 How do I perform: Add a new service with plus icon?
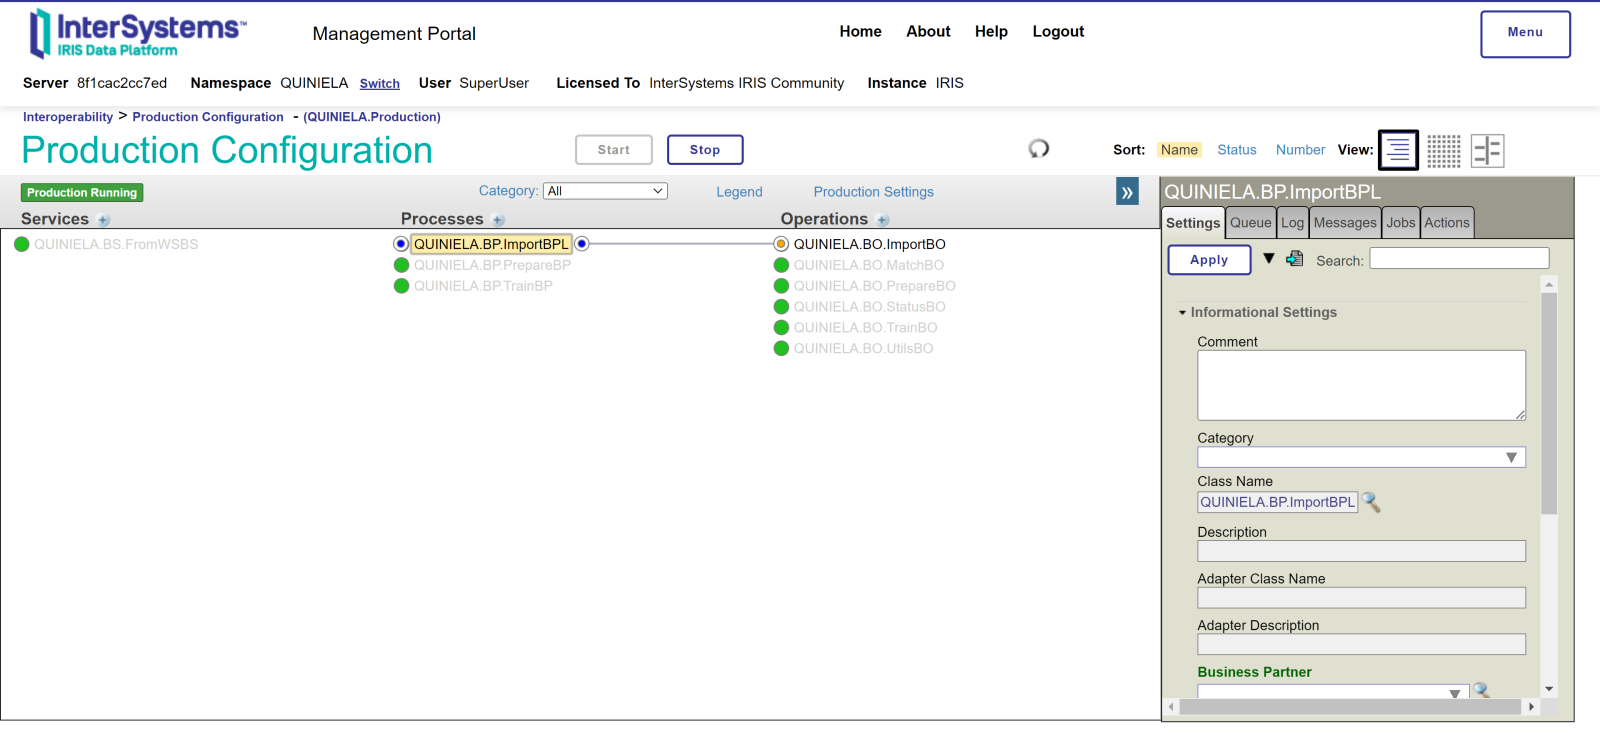pos(104,220)
